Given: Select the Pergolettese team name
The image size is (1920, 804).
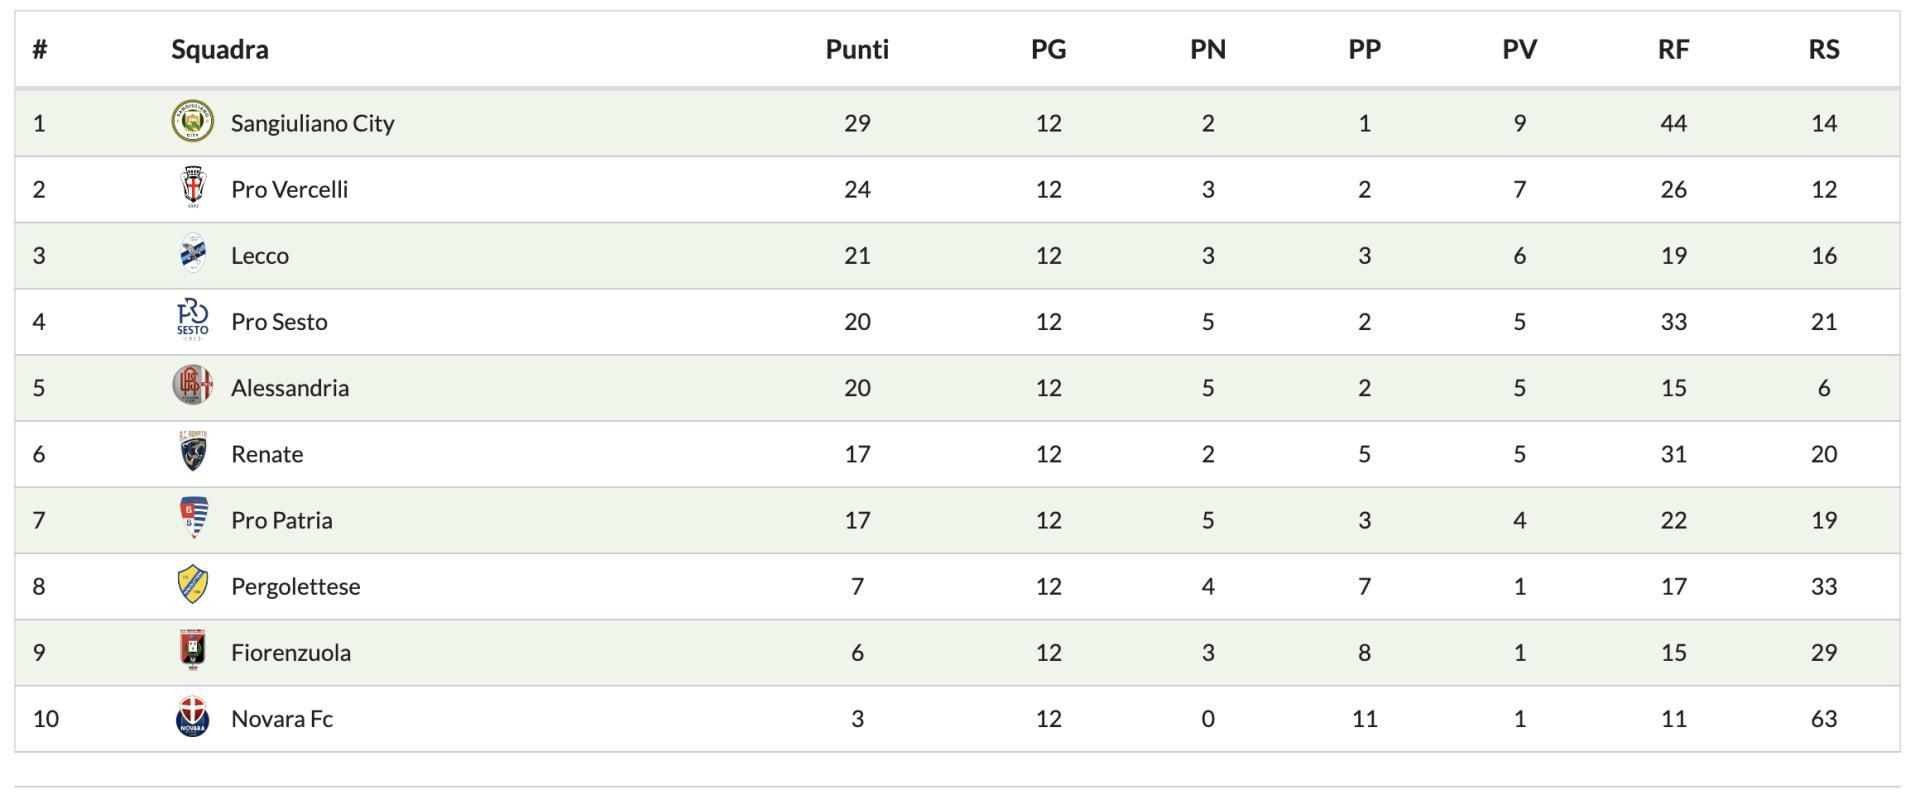Looking at the screenshot, I should (295, 587).
